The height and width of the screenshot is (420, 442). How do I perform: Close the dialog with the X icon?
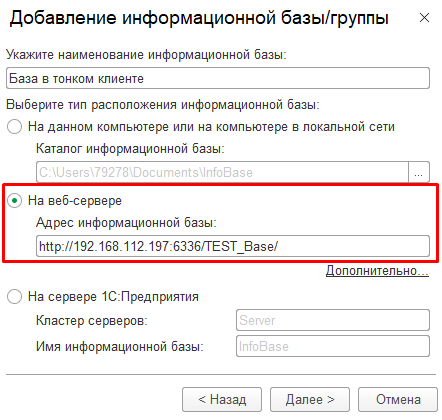point(424,18)
